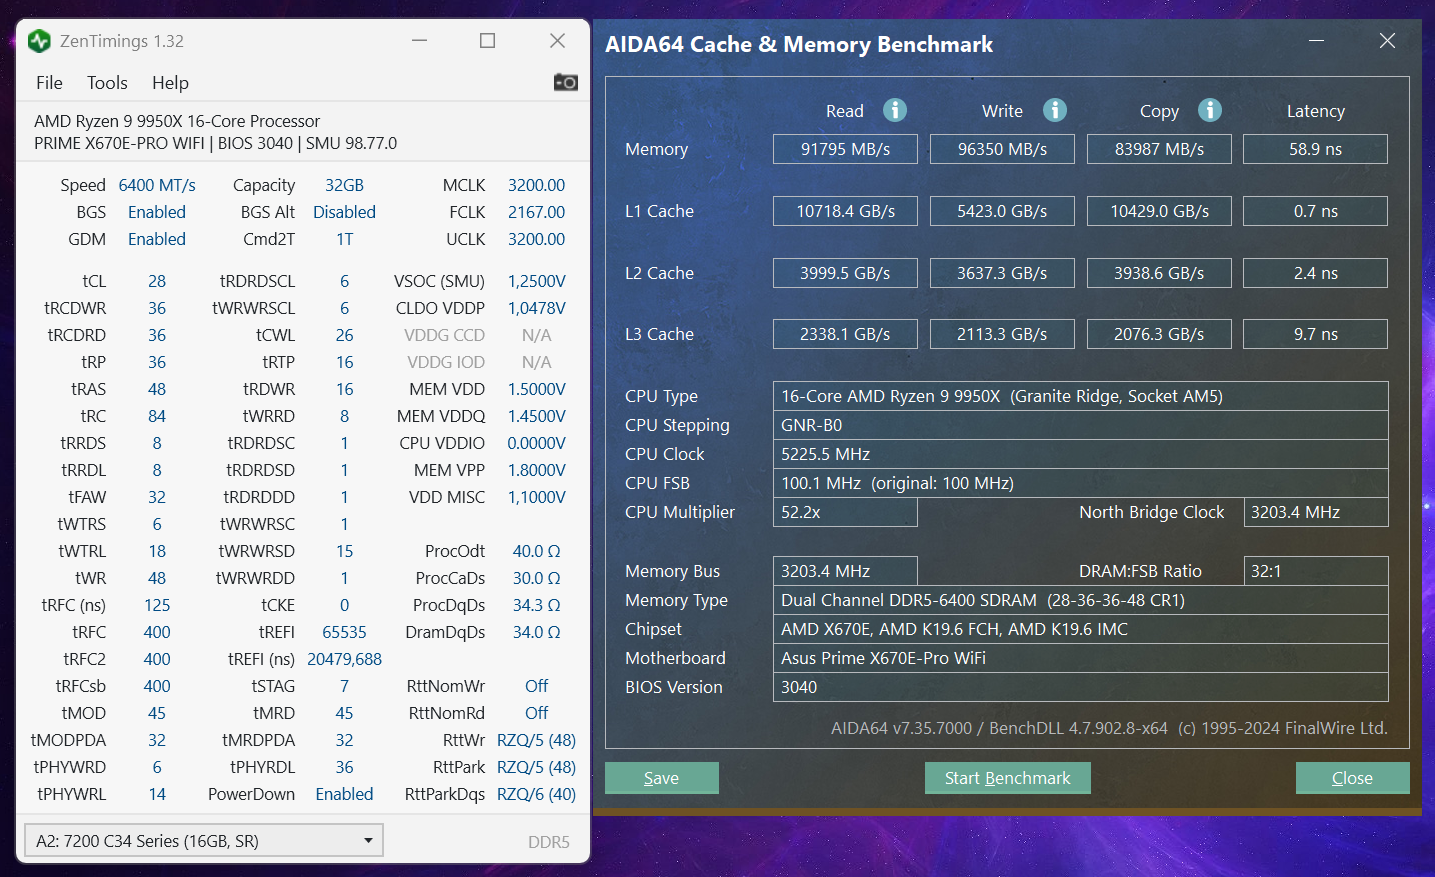This screenshot has width=1435, height=877.
Task: Click the Write info icon in AIDA64
Action: pos(1055,110)
